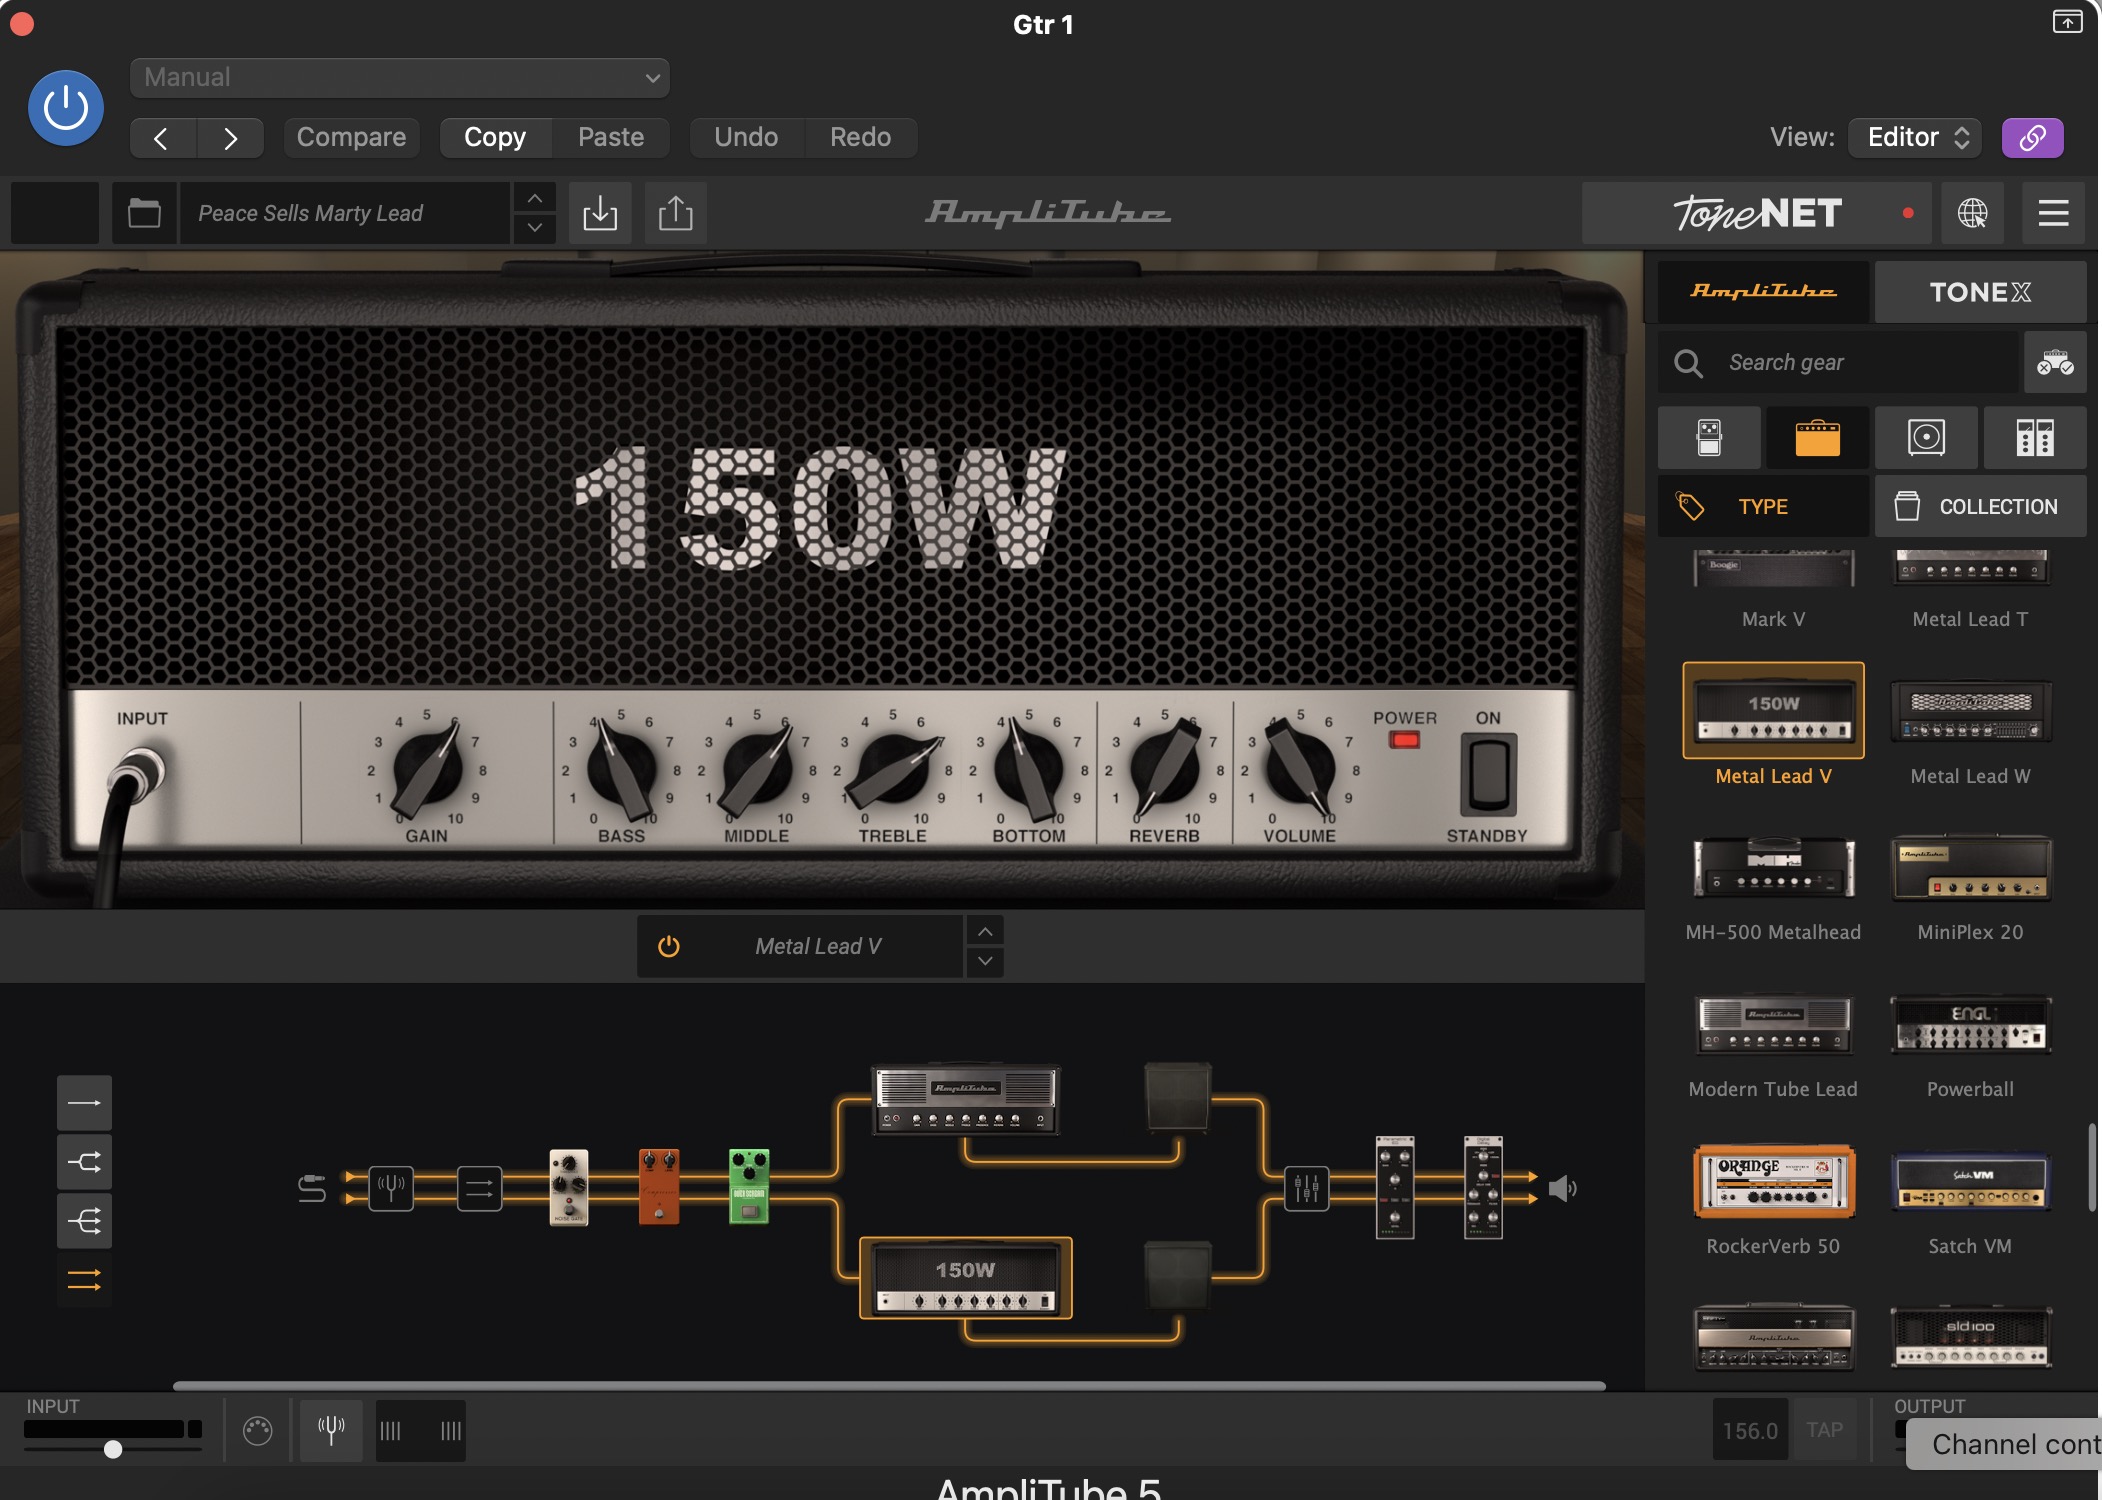Image resolution: width=2102 pixels, height=1500 pixels.
Task: Select the mixer block in signal chain
Action: 1306,1188
